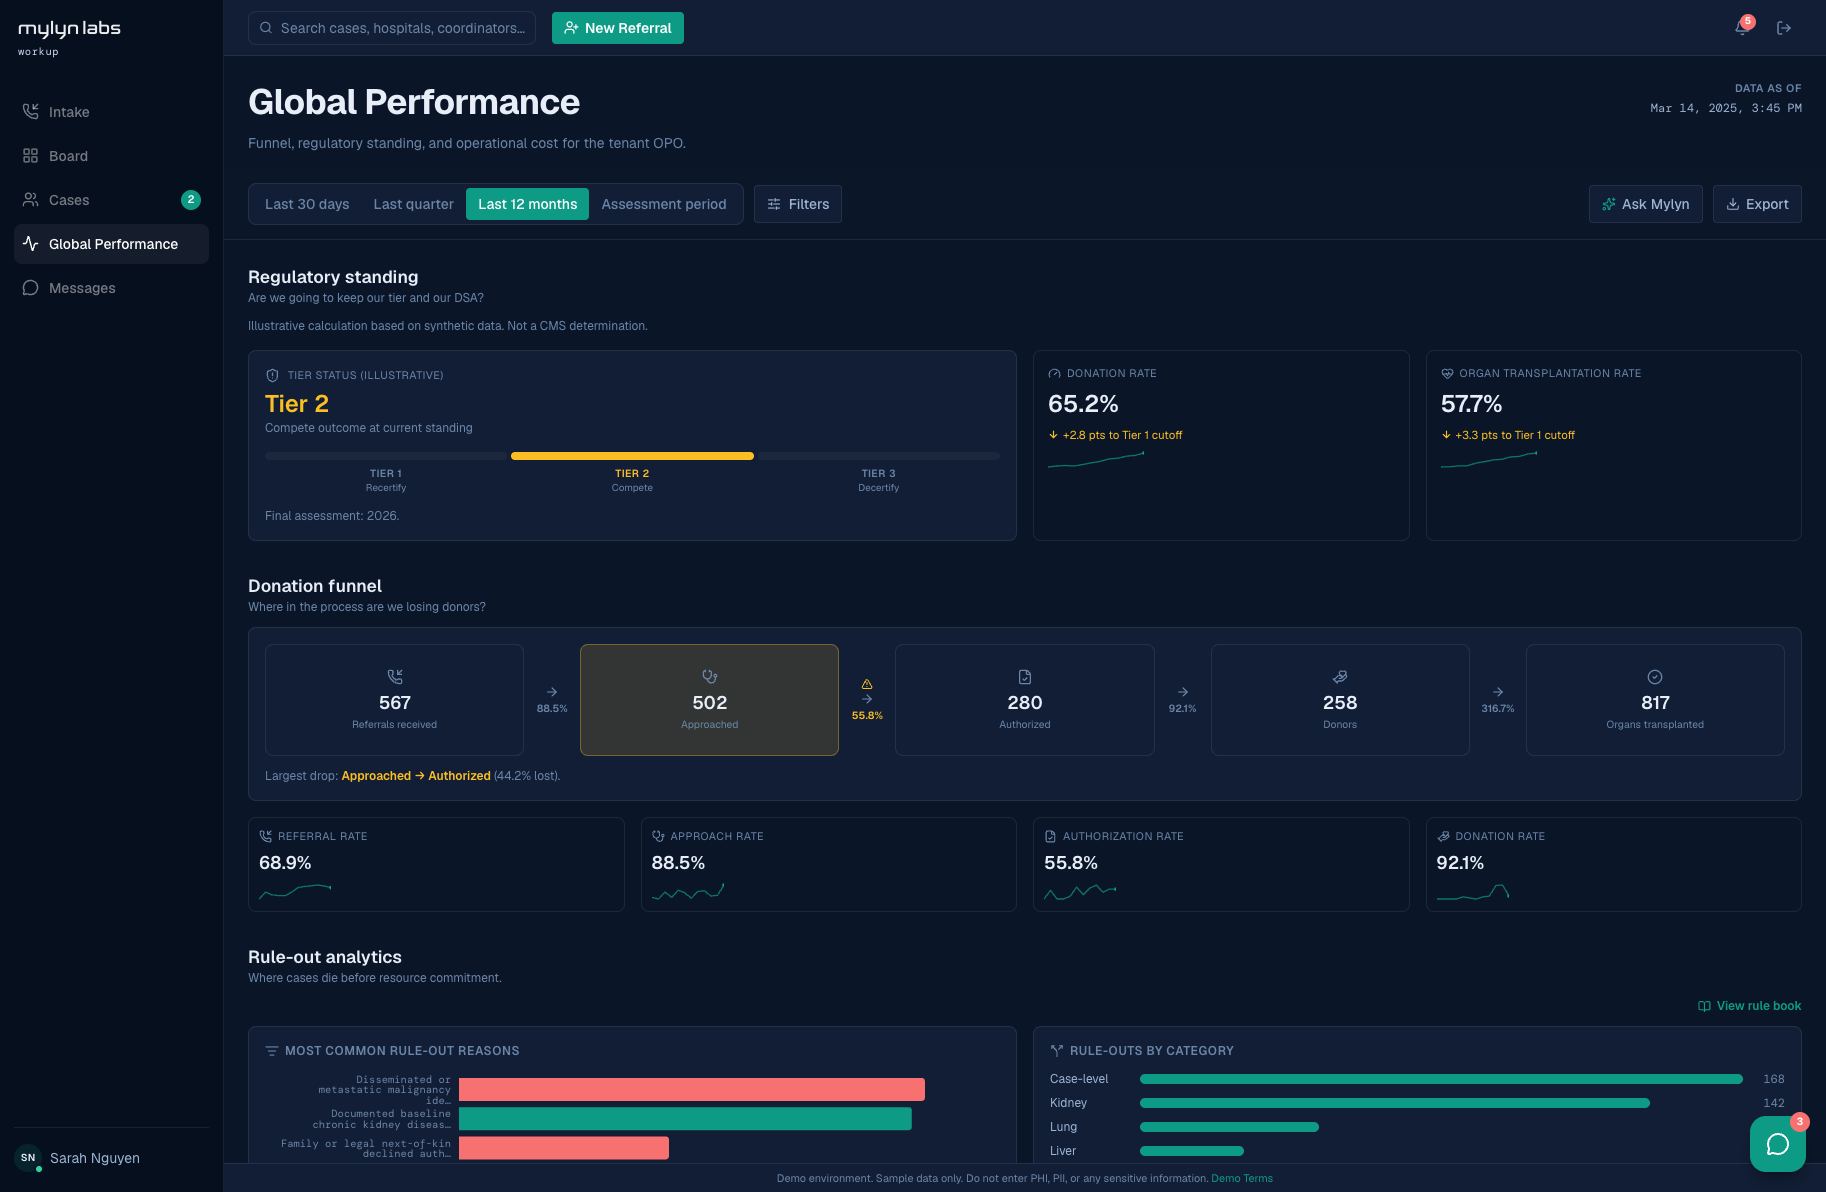This screenshot has width=1826, height=1192.
Task: Click the sign-out icon
Action: [x=1784, y=28]
